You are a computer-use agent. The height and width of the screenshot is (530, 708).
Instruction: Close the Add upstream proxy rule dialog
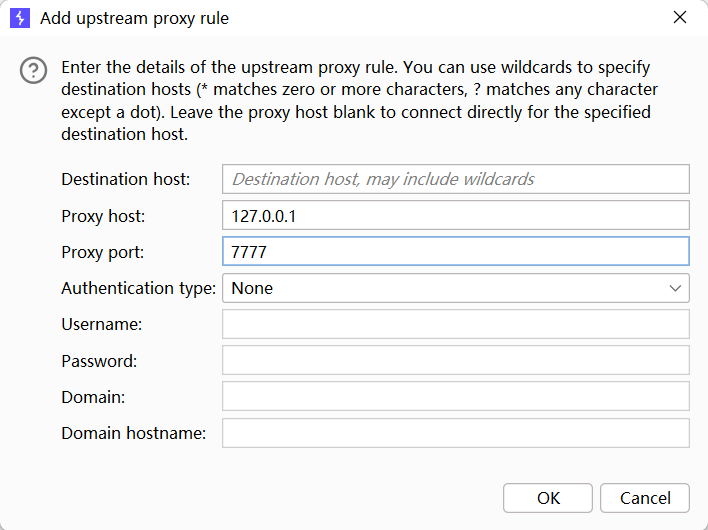tap(680, 18)
